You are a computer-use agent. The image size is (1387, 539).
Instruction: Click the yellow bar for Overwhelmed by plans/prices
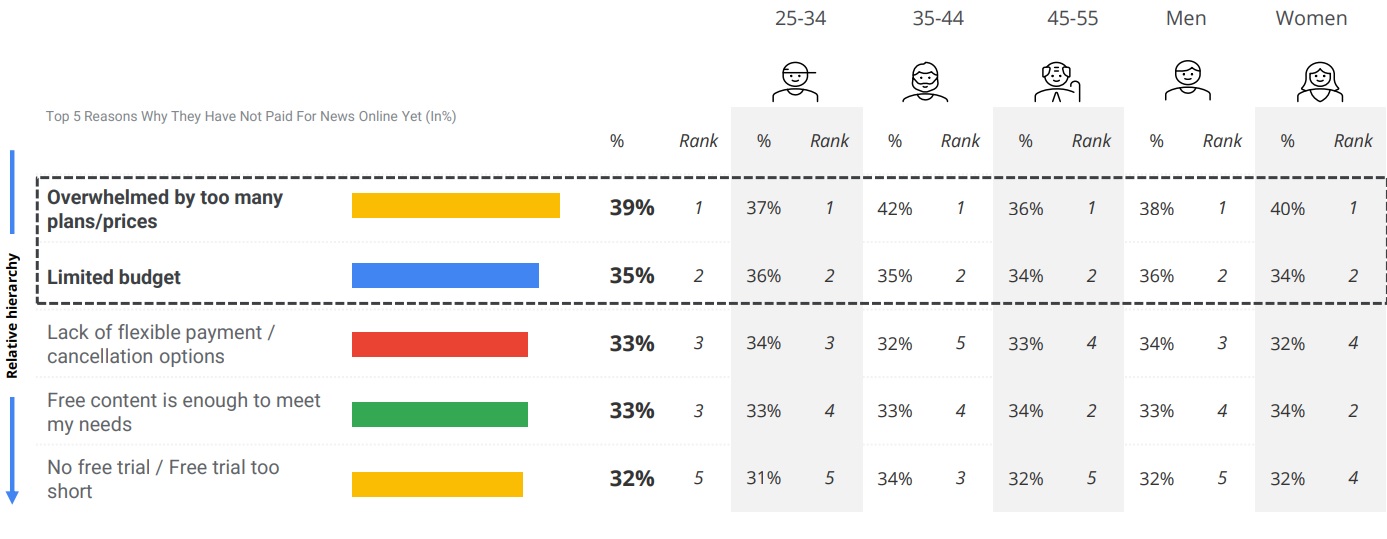pos(455,206)
